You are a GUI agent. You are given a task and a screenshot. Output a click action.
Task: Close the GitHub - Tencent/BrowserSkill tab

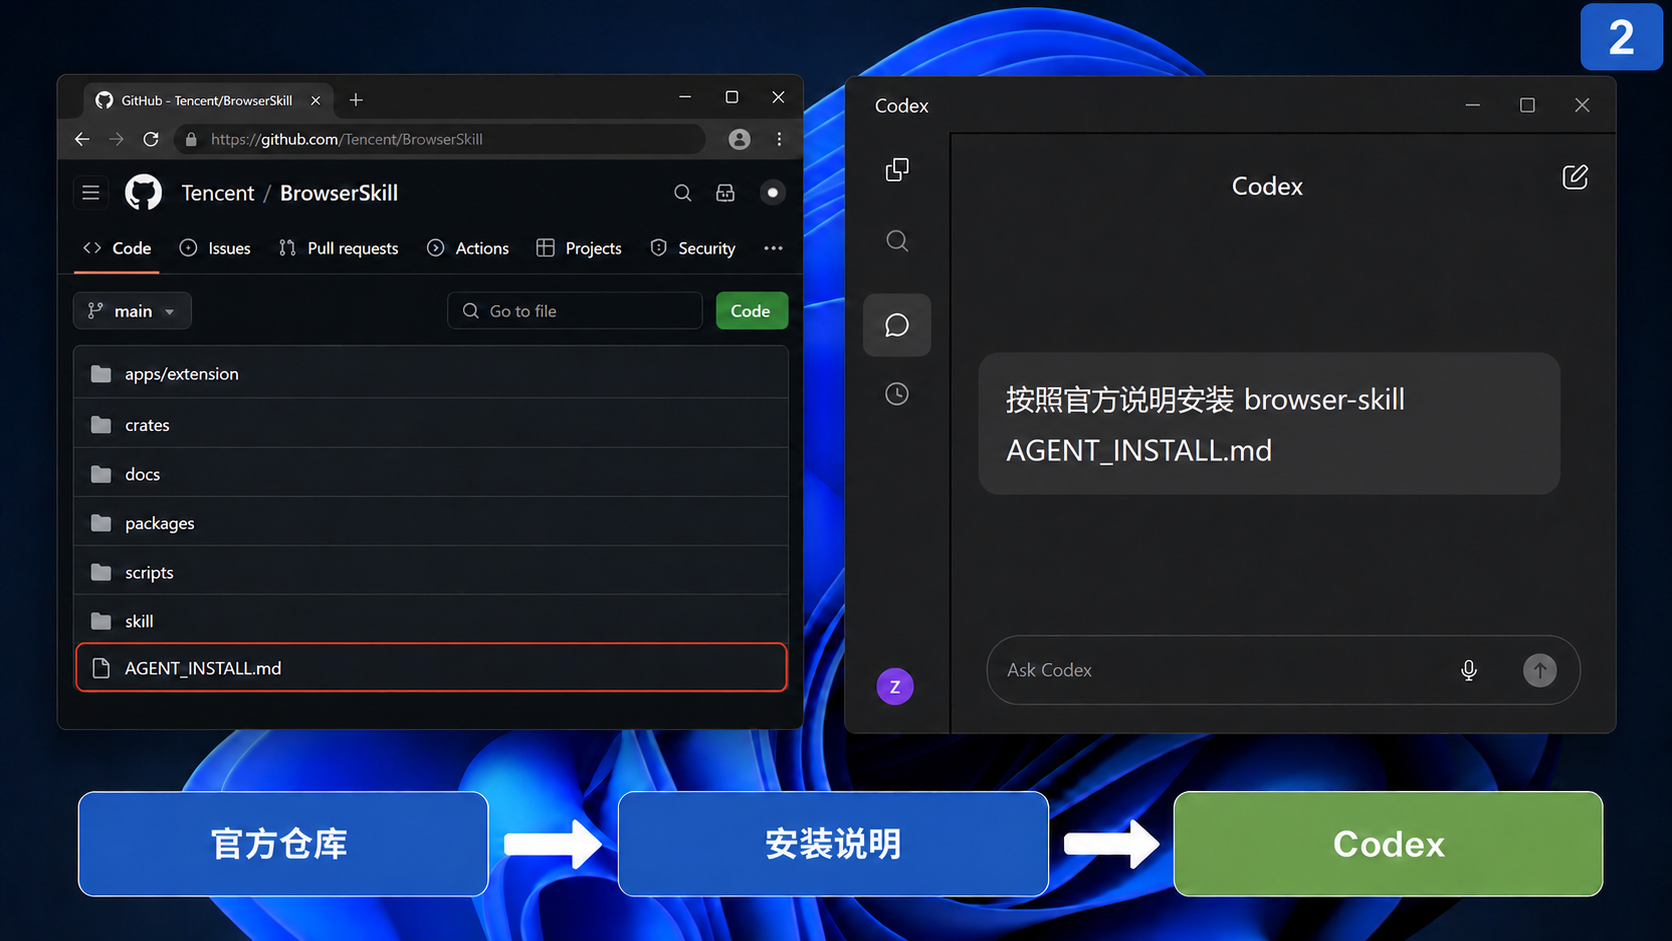pos(315,100)
